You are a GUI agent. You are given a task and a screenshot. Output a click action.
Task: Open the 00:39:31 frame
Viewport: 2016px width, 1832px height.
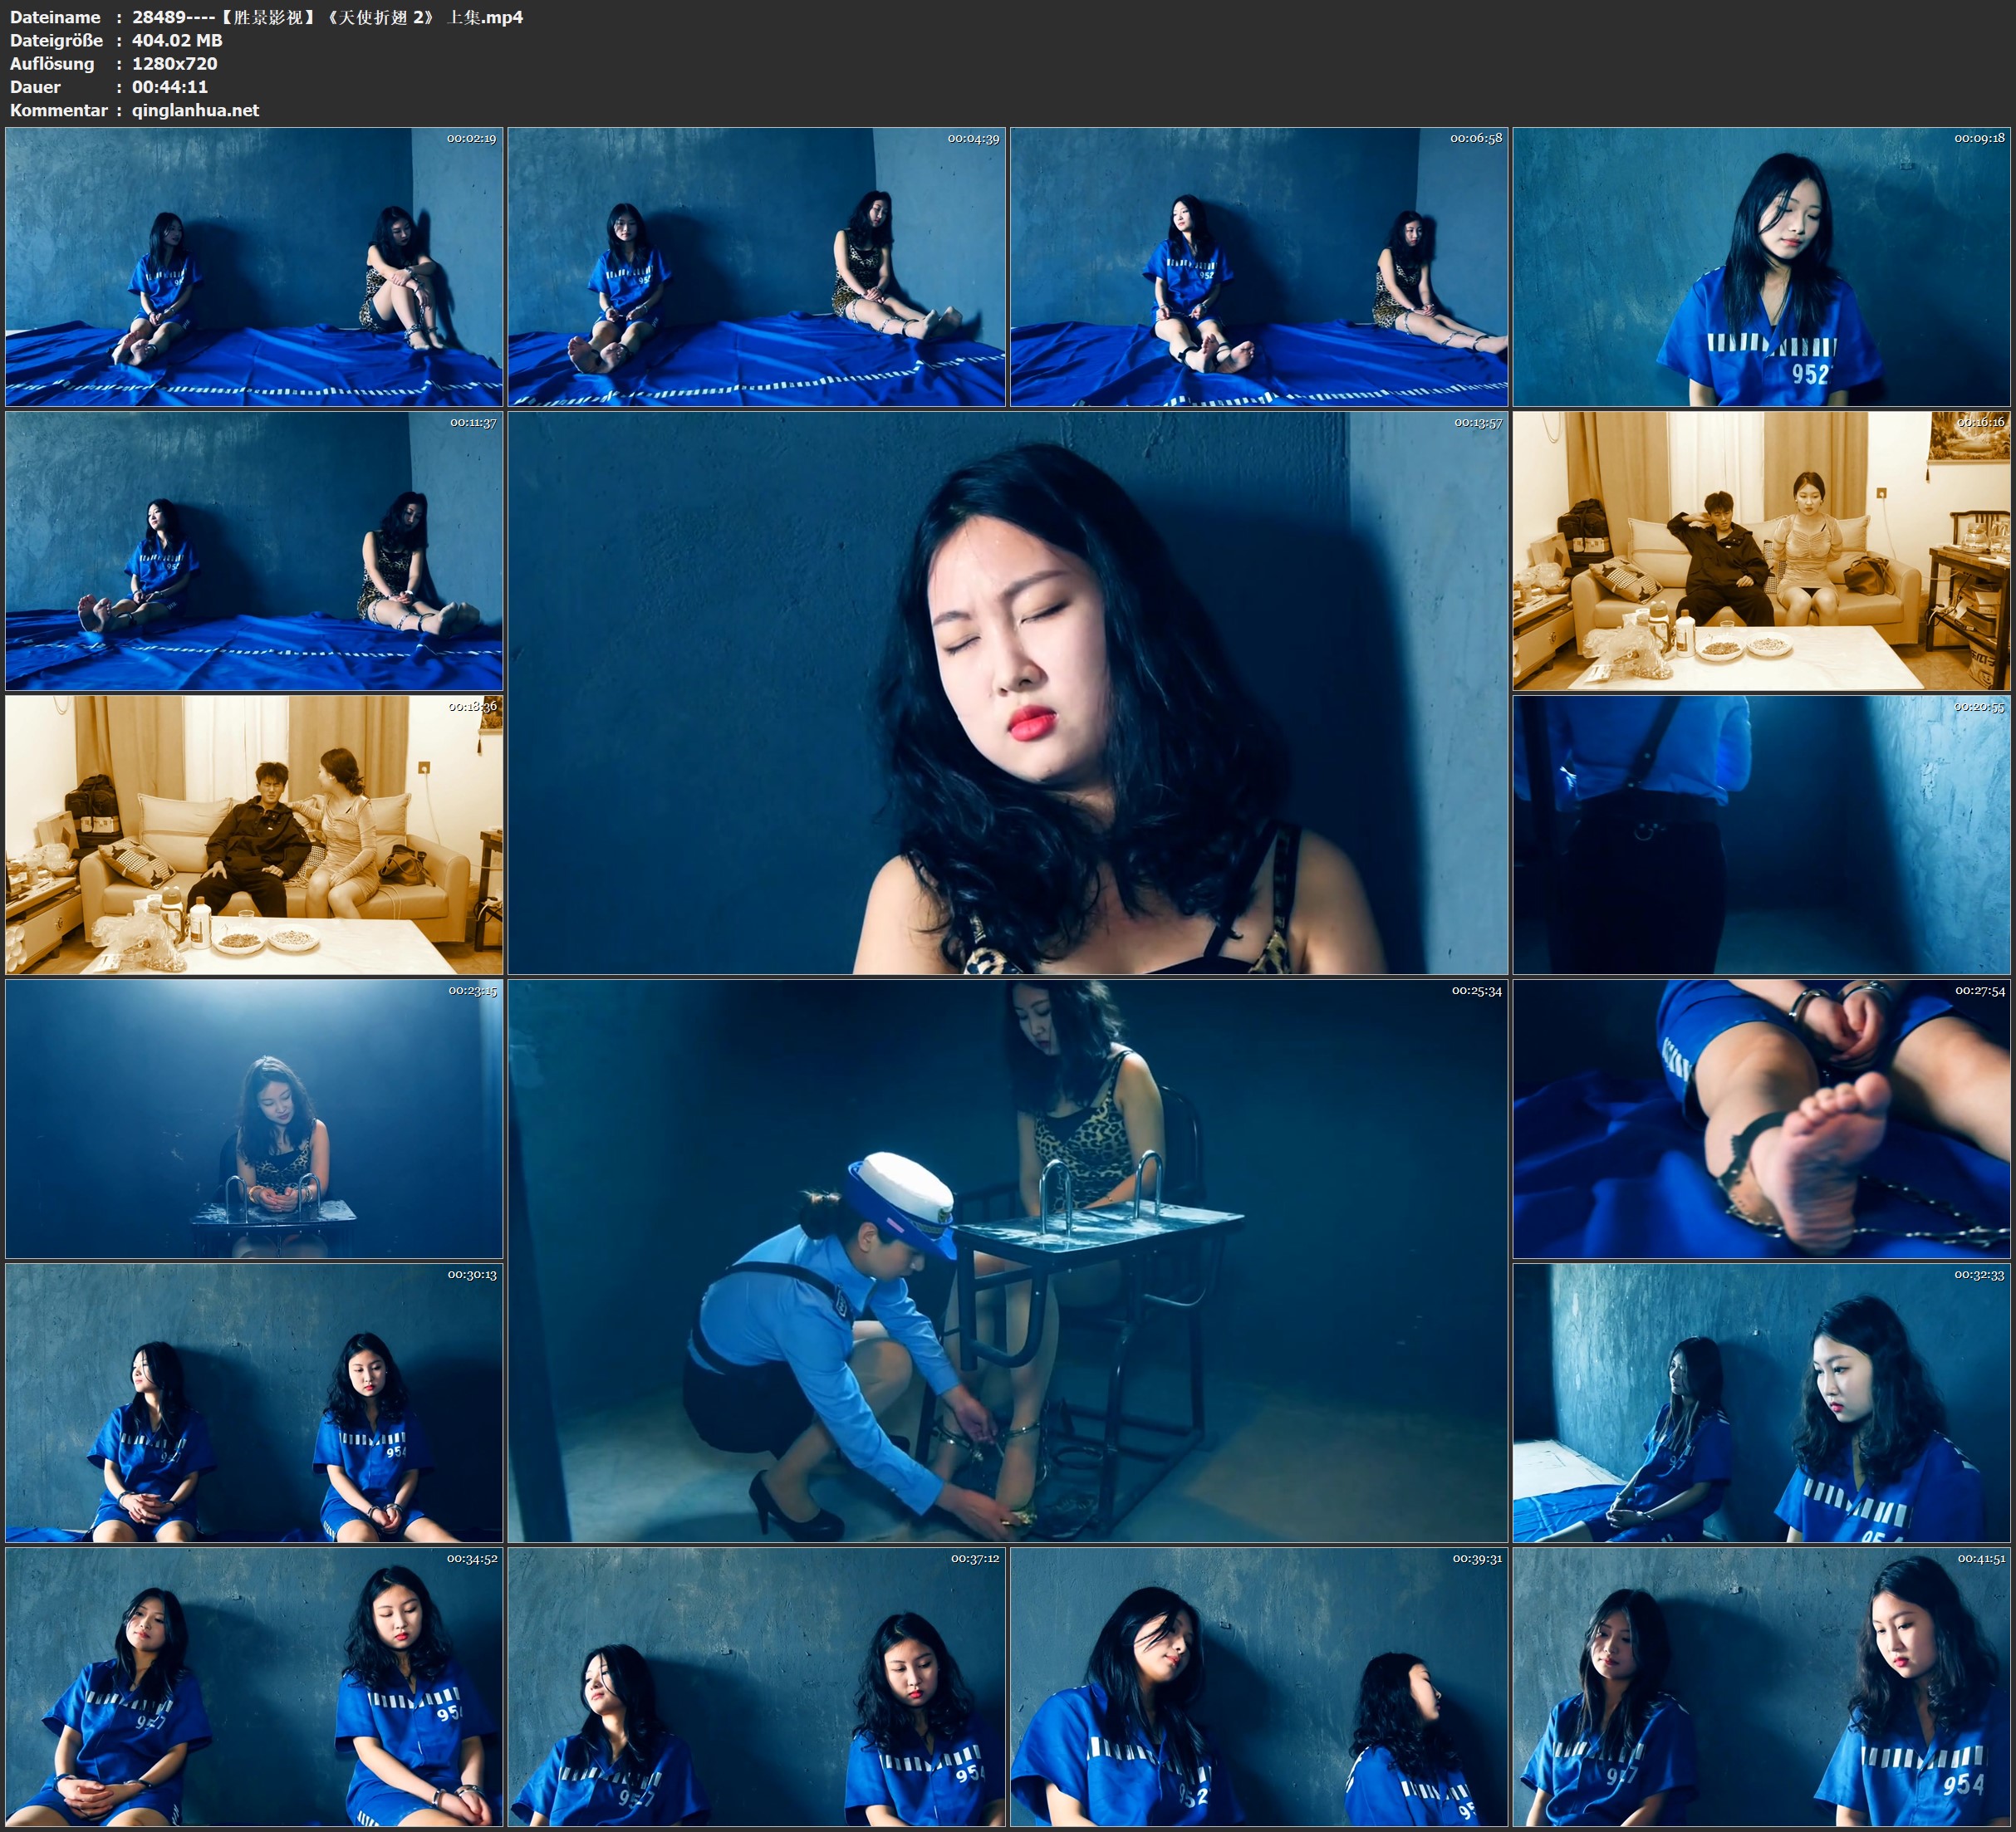(1259, 1687)
